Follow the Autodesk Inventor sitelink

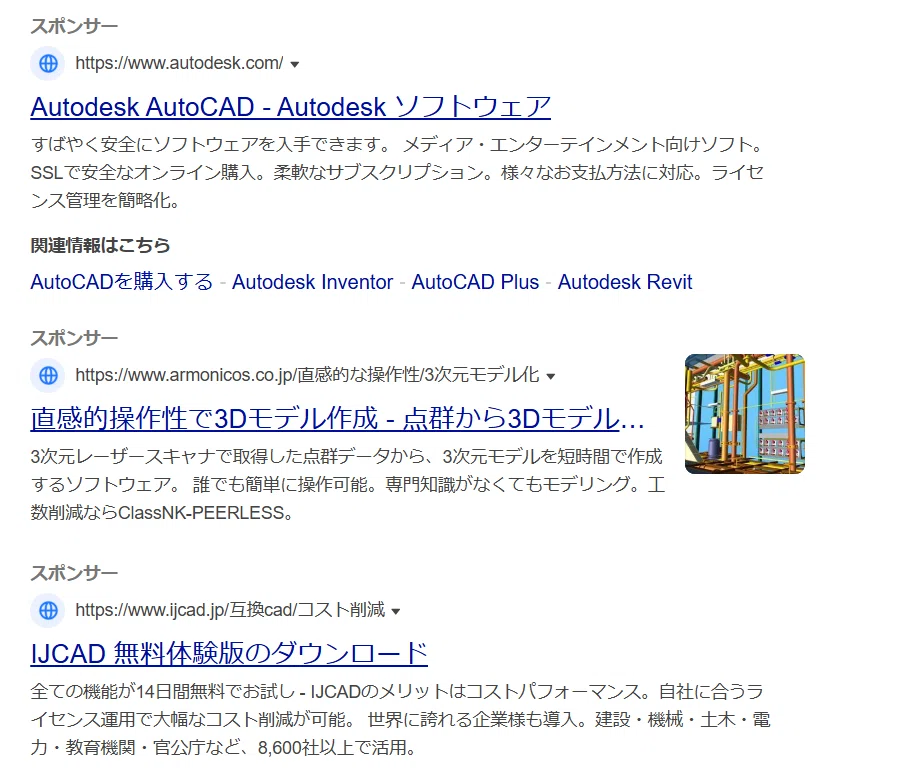(x=312, y=282)
